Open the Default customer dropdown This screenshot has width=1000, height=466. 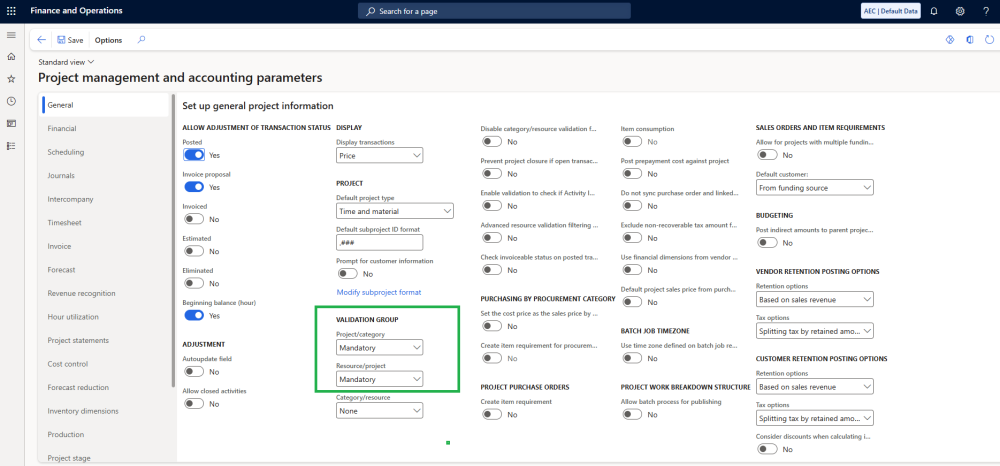coord(814,187)
